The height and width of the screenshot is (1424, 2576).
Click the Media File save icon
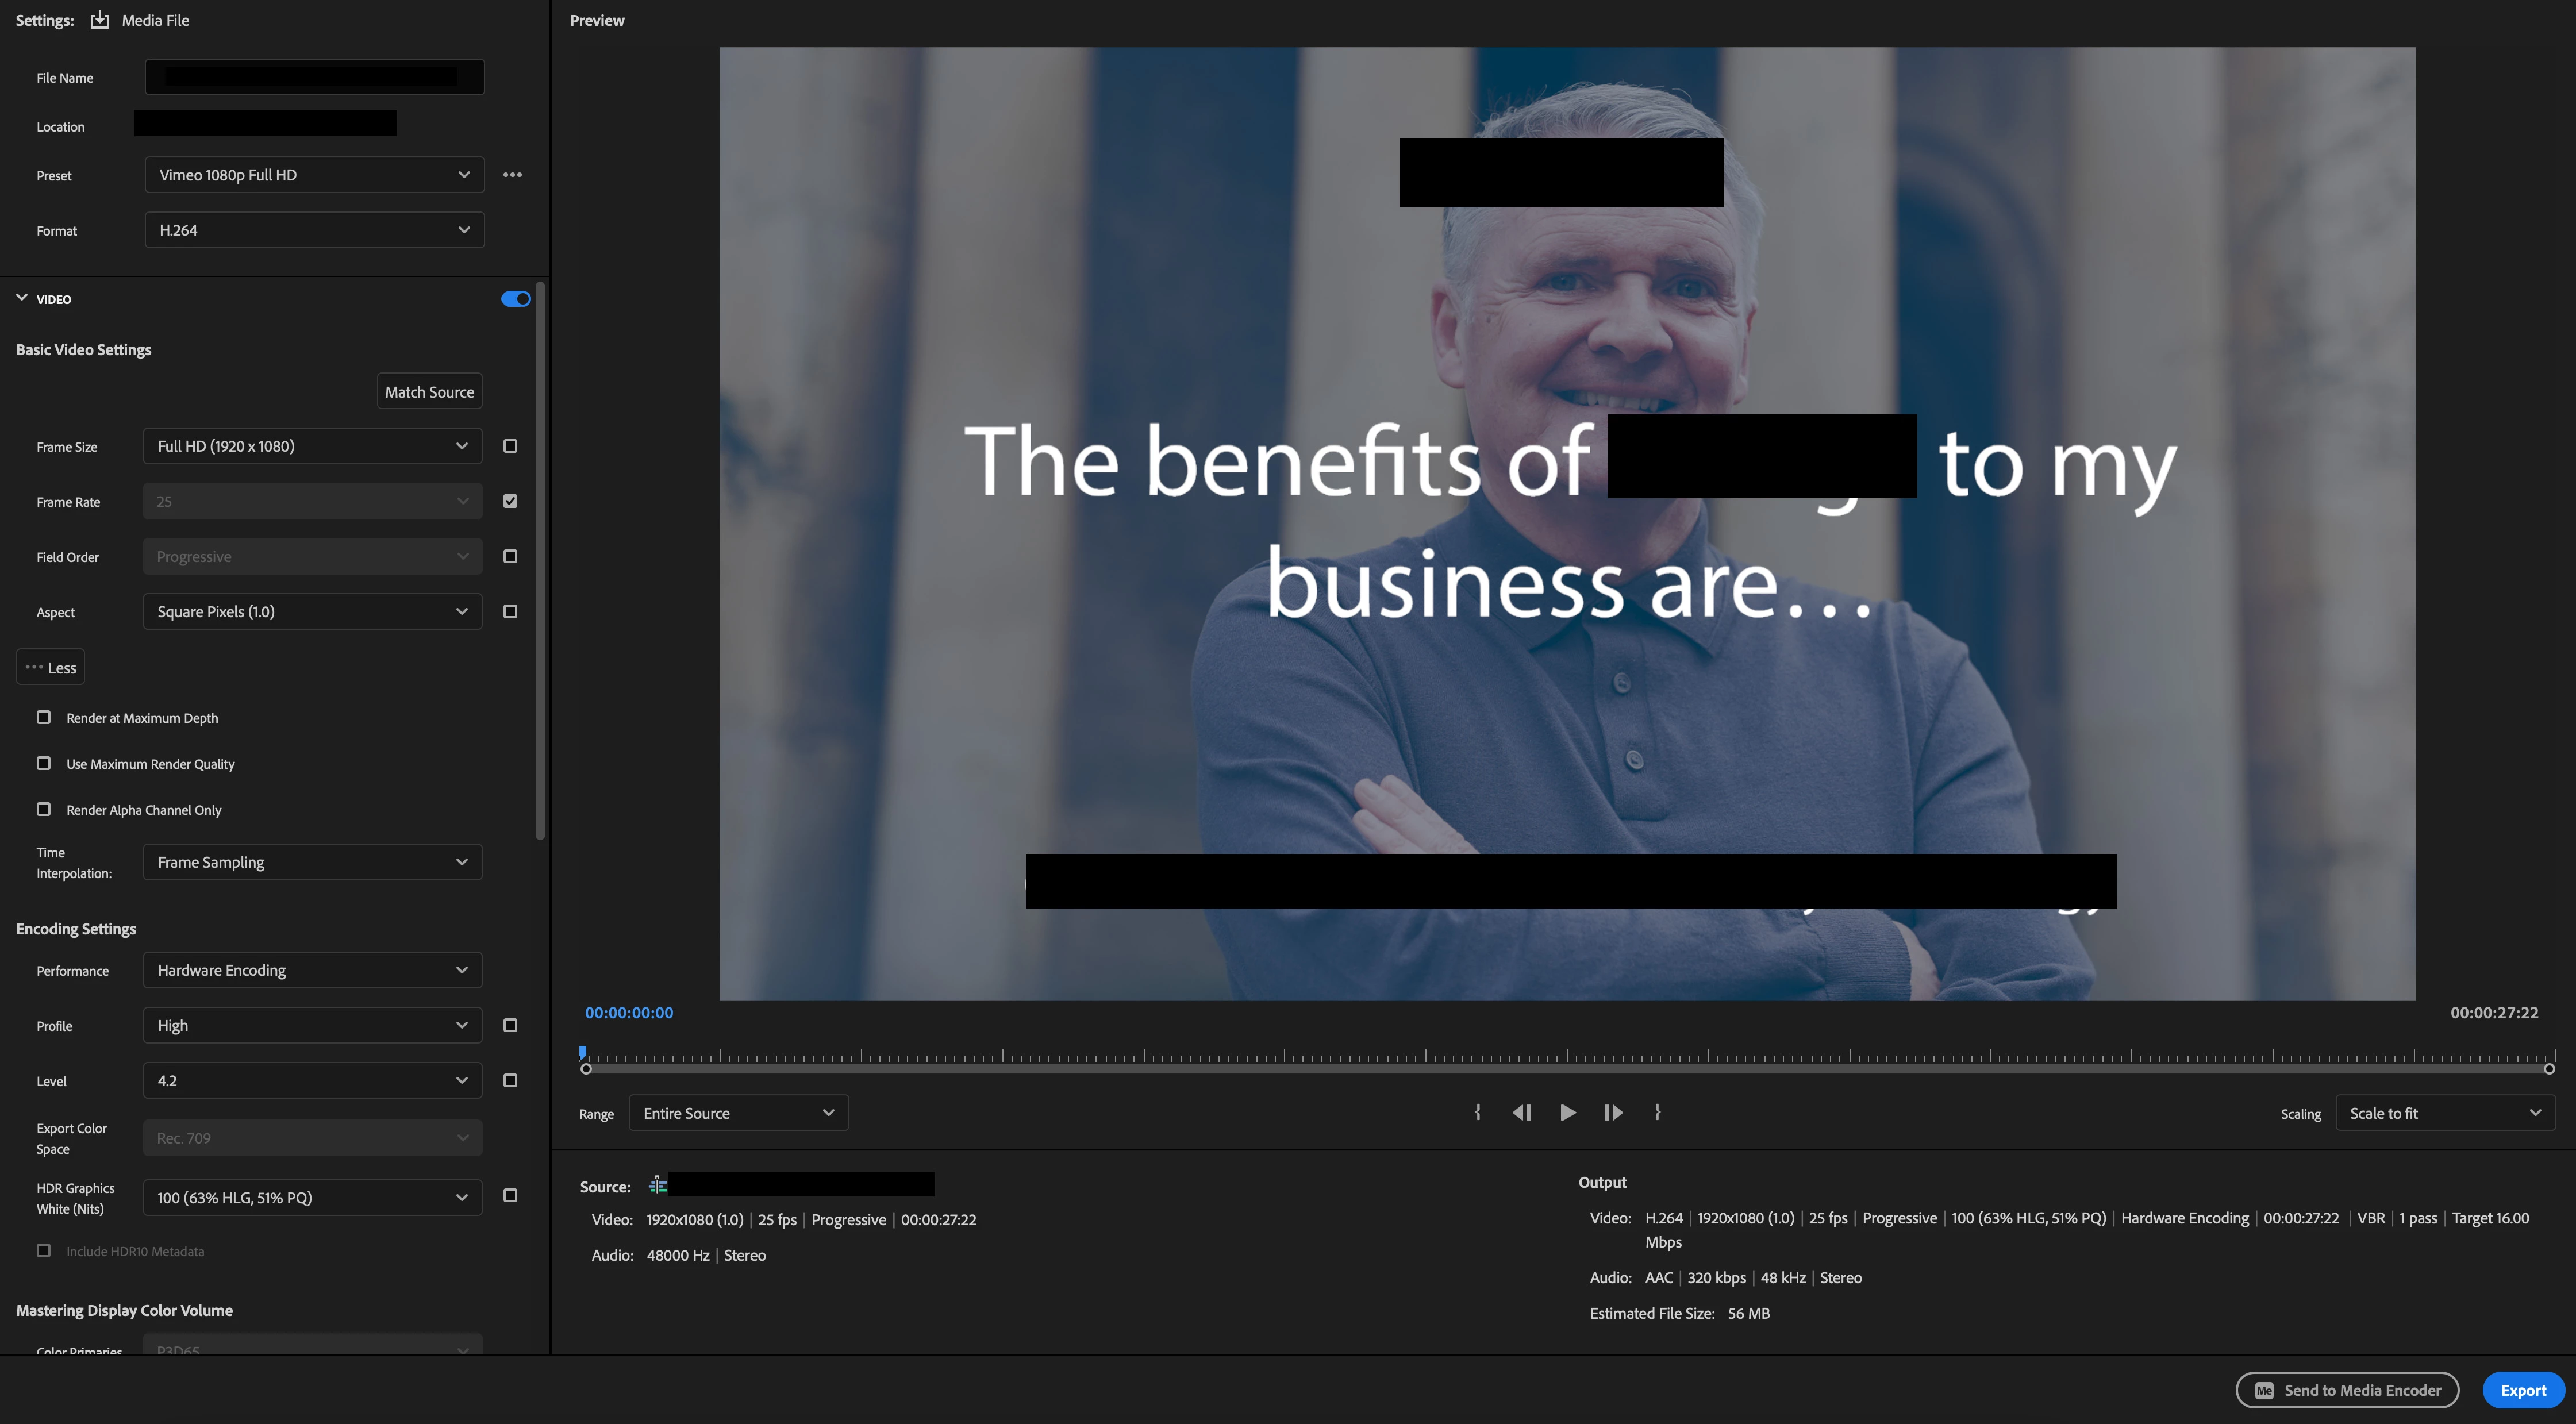100,20
